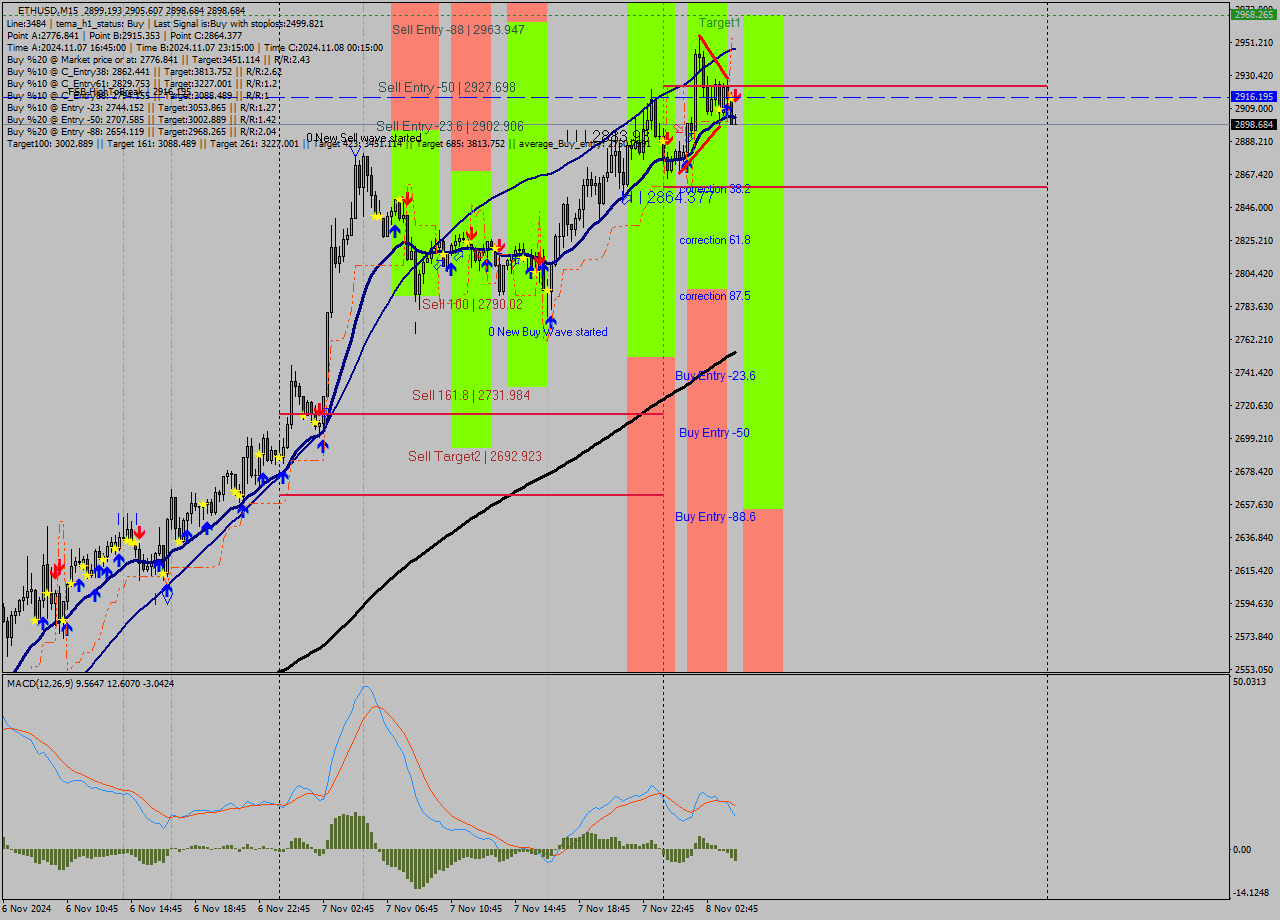Click the green 2968.265 price tag
Screen dimensions: 1280x920
tap(1253, 14)
